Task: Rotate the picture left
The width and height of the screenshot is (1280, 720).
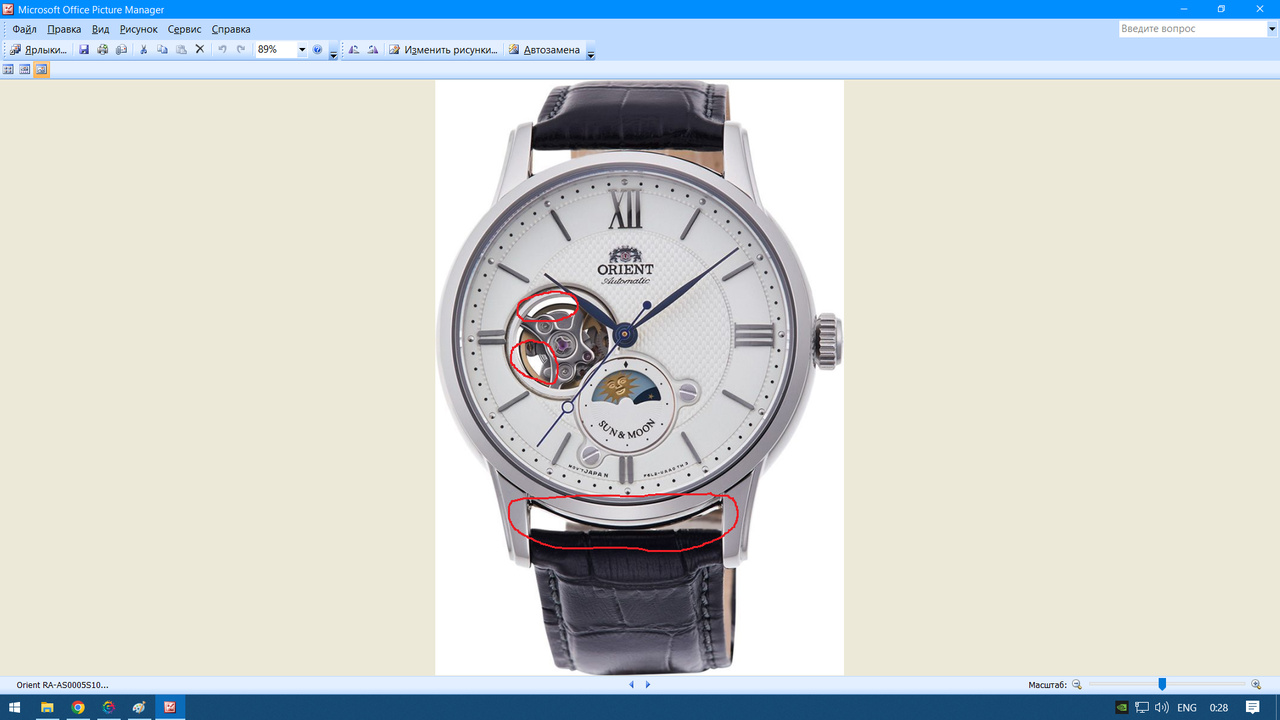Action: point(354,49)
